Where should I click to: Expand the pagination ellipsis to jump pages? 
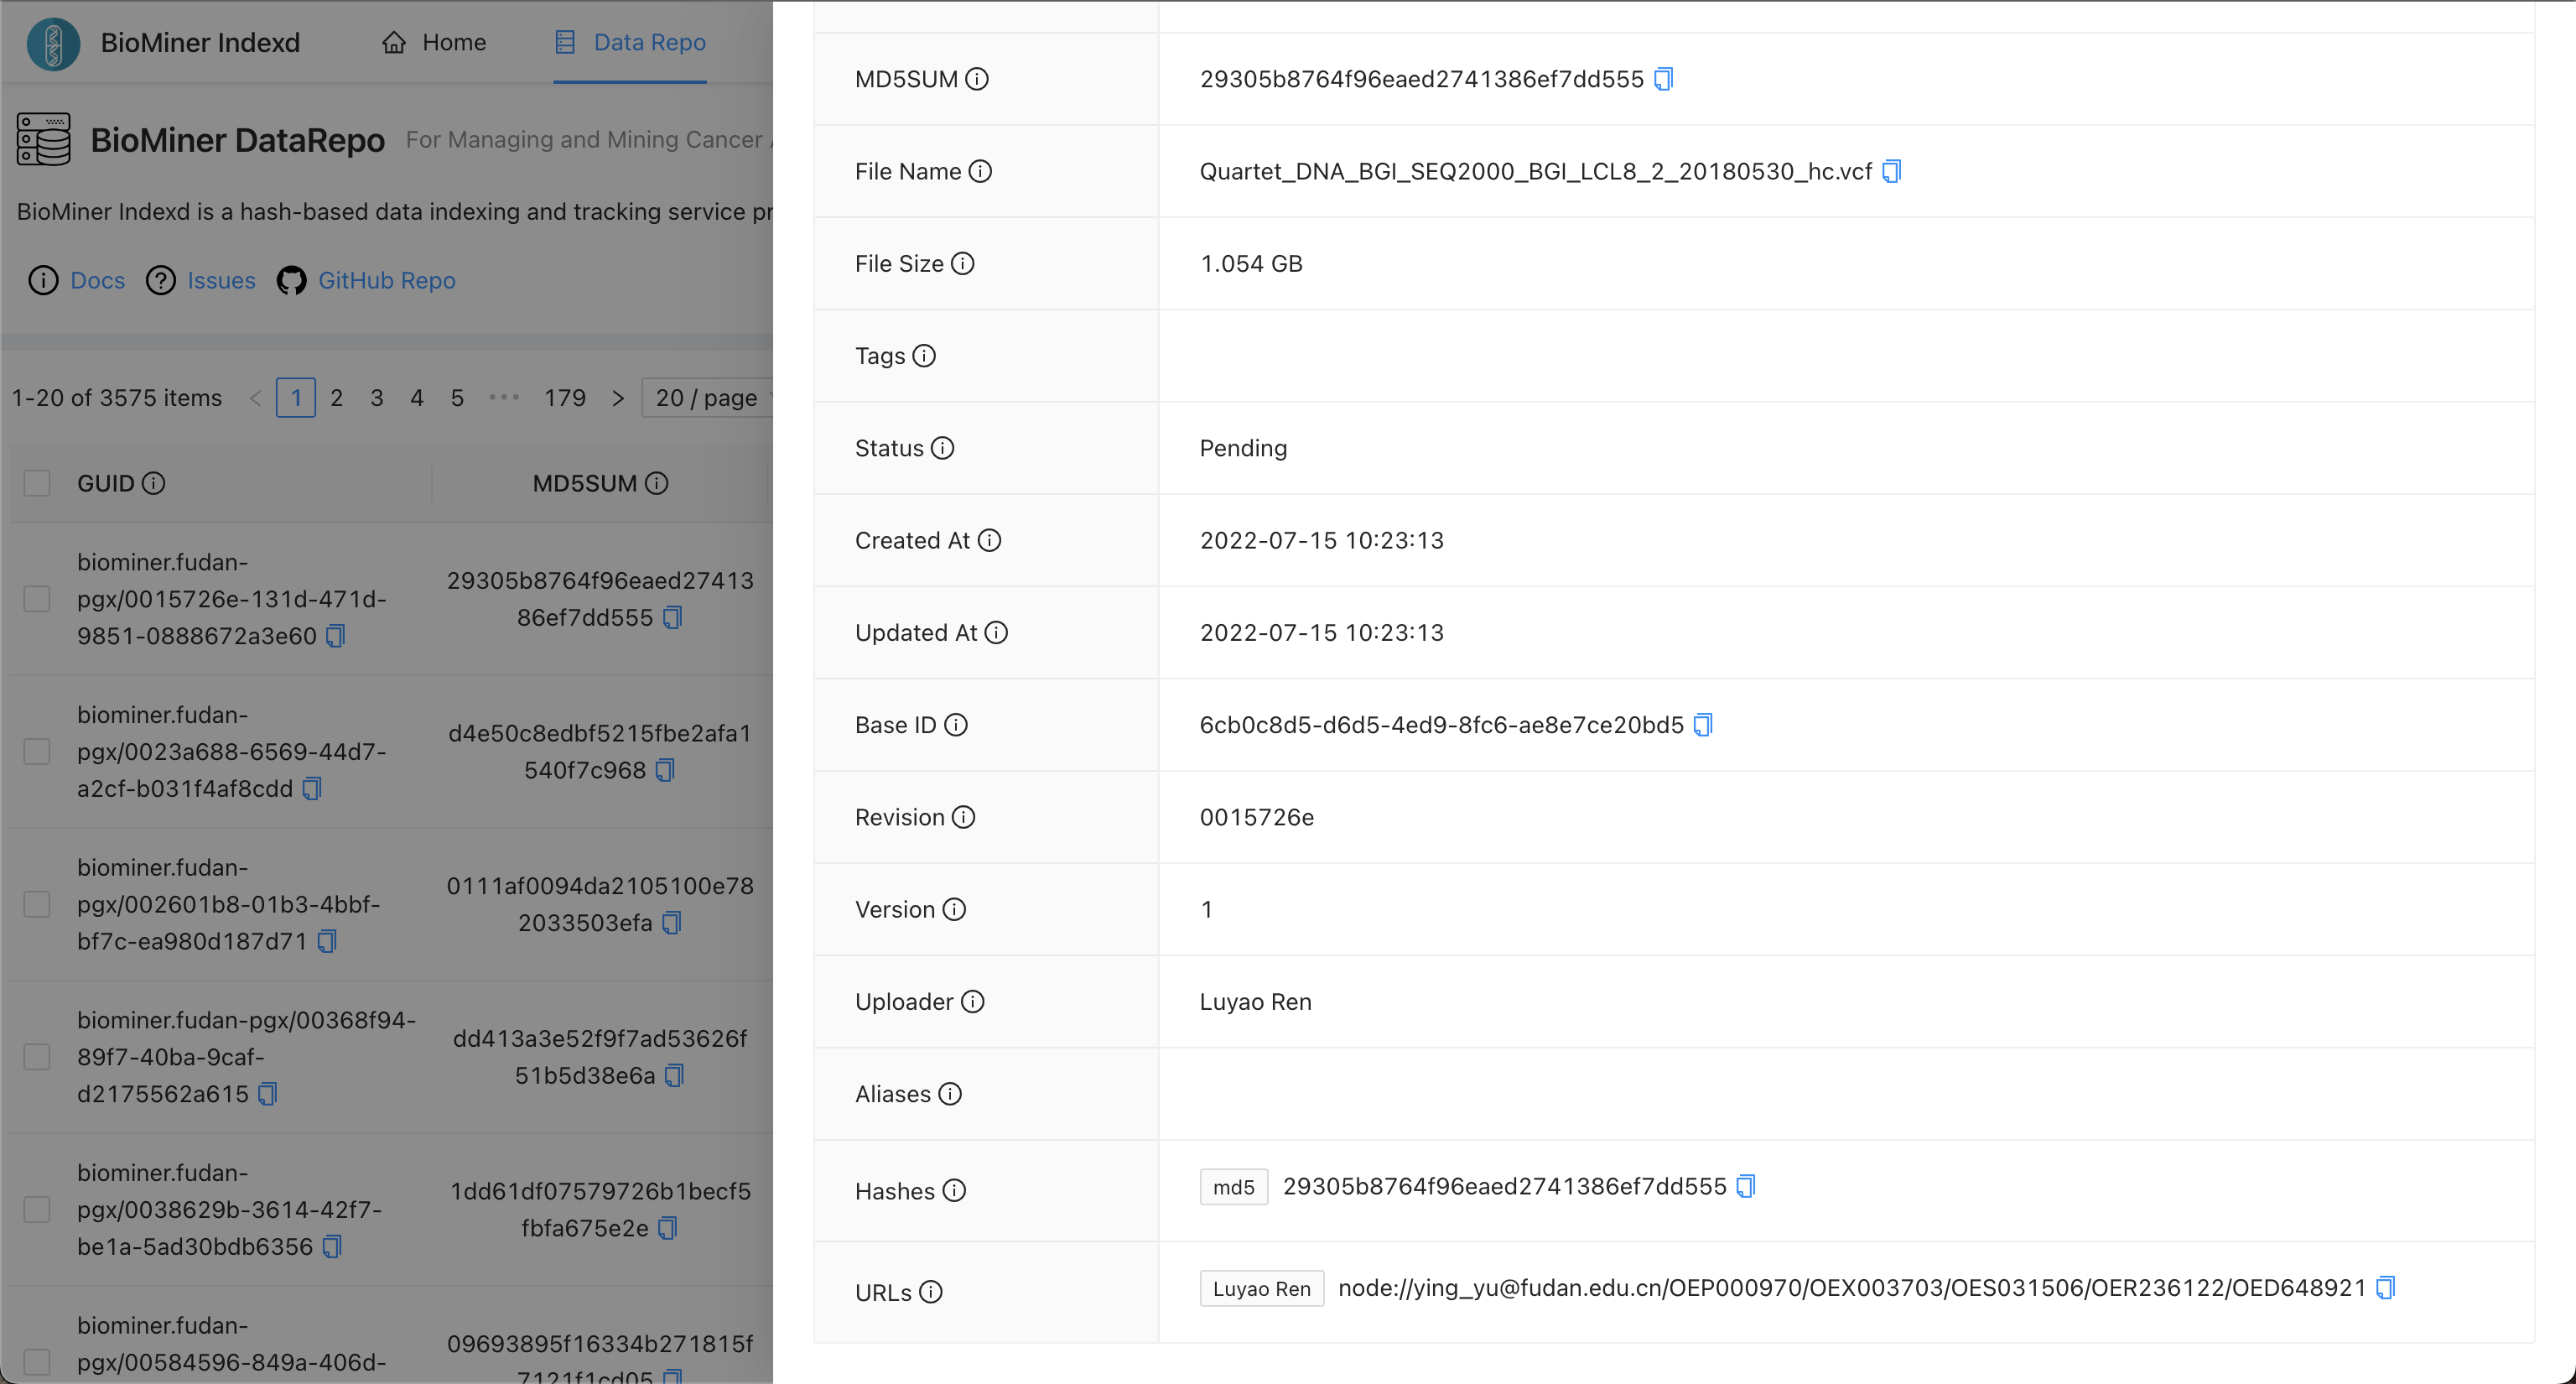(504, 398)
